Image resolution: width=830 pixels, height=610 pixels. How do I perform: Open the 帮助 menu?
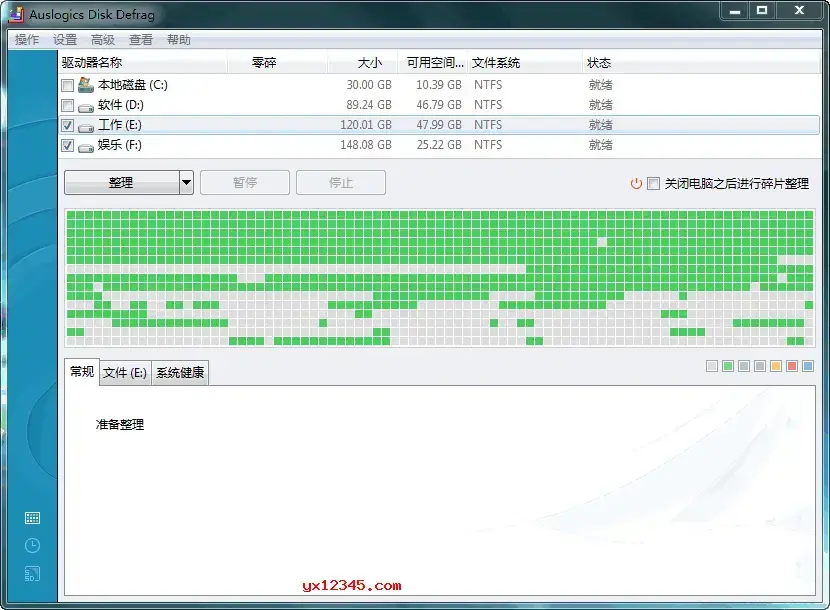click(x=179, y=40)
